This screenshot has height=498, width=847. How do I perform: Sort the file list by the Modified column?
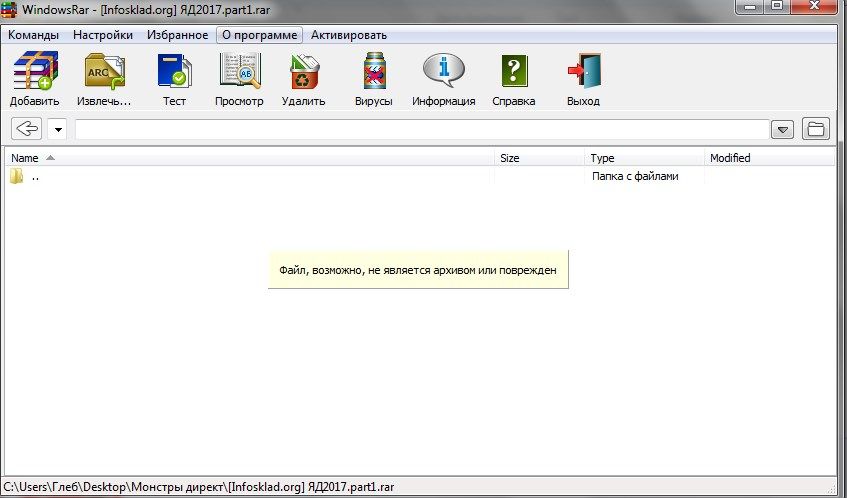coord(770,158)
